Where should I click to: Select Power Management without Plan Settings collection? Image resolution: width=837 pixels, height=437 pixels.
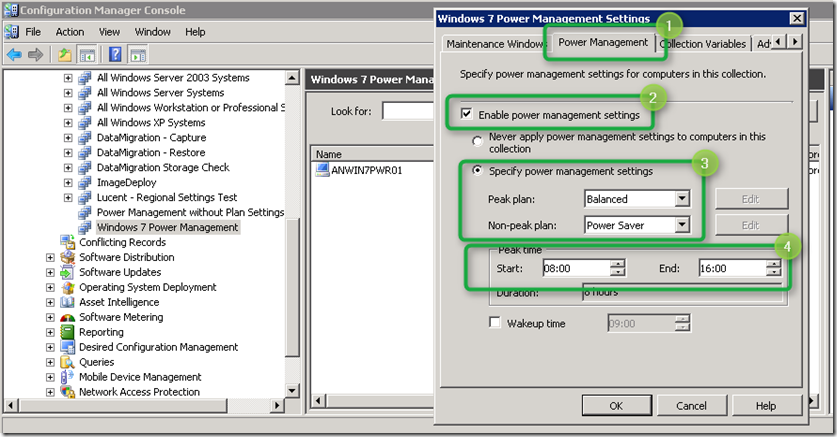click(x=190, y=212)
